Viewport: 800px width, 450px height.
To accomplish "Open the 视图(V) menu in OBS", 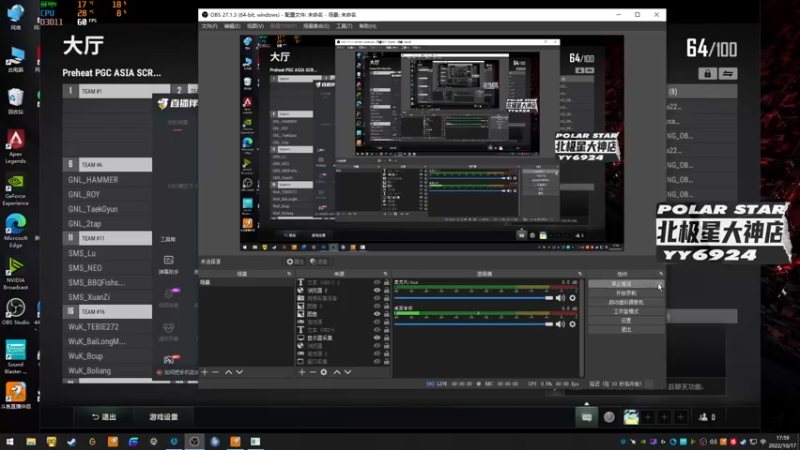I will click(255, 26).
